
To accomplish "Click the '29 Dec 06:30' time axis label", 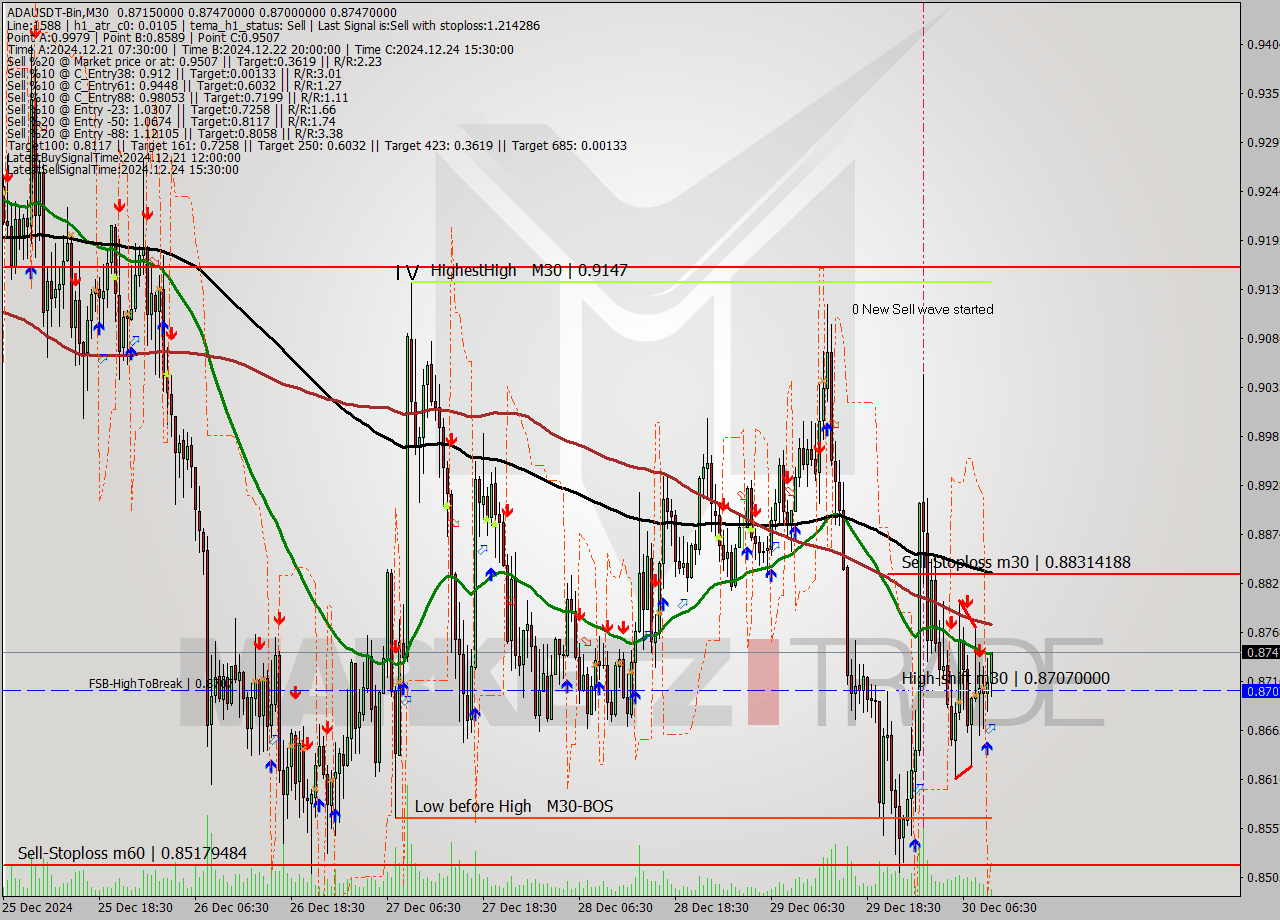I will click(807, 908).
